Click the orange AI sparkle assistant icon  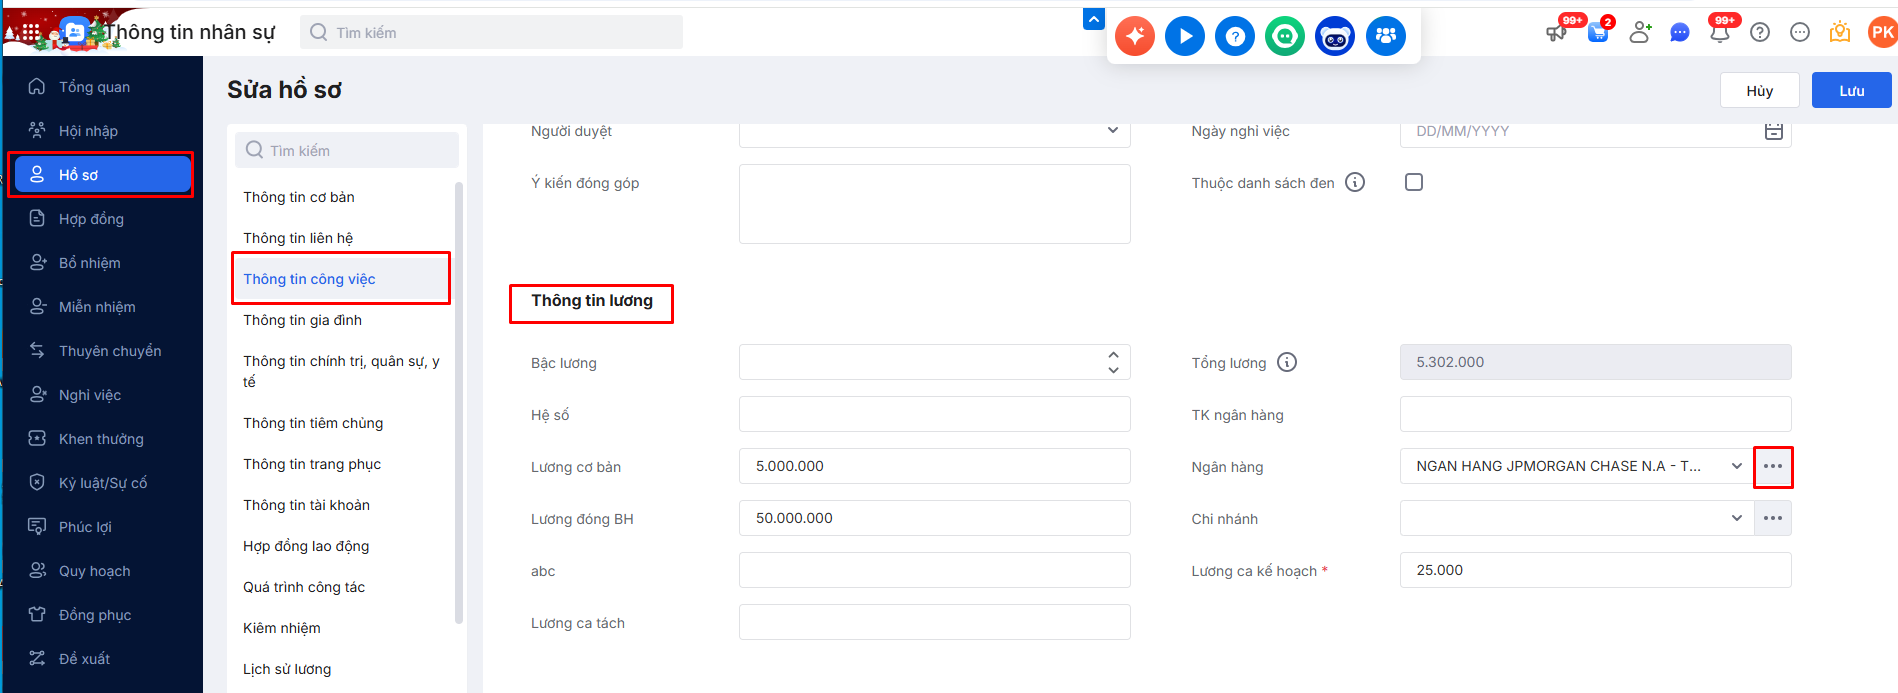coord(1135,37)
